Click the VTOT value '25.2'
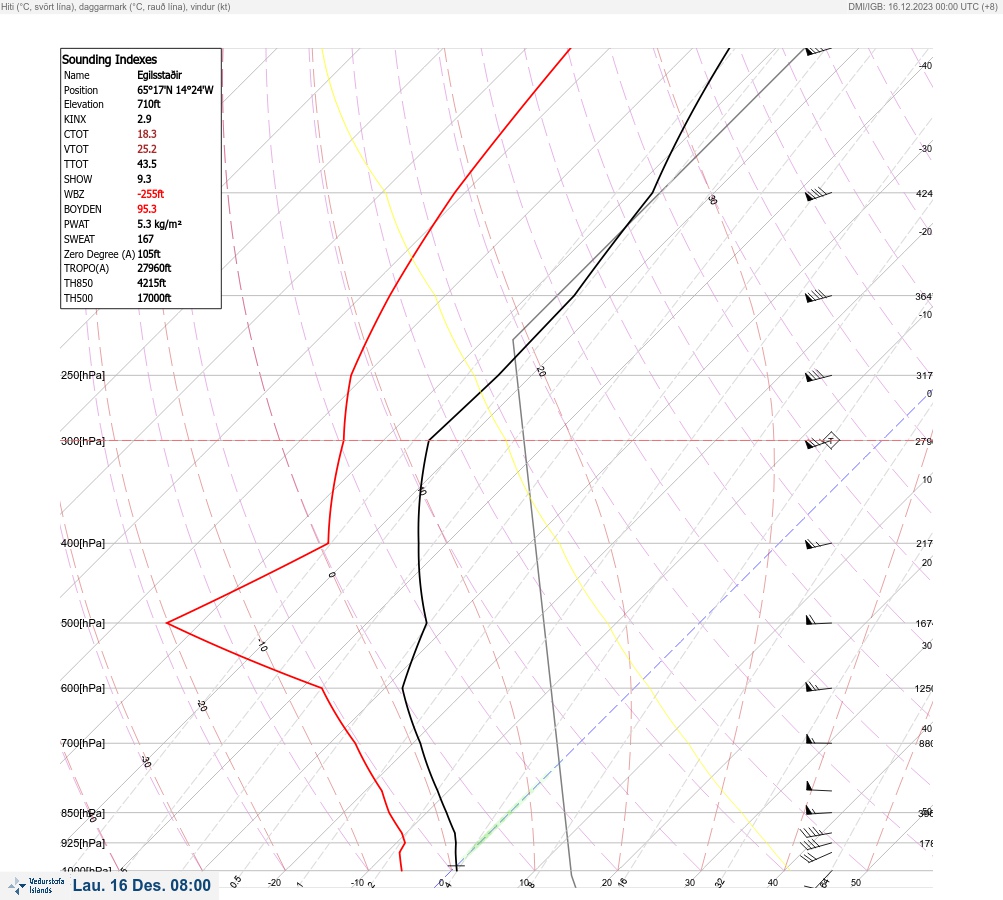The image size is (1003, 900). (x=146, y=149)
